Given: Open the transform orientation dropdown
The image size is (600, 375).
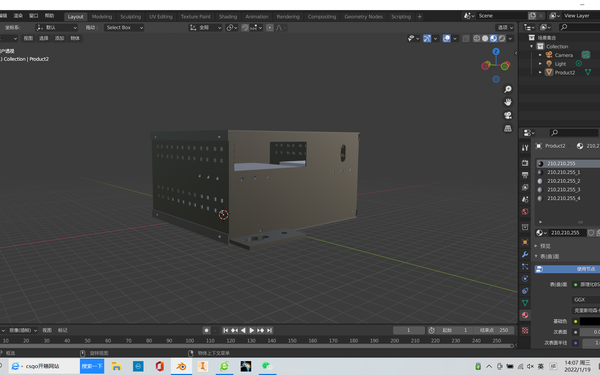Looking at the screenshot, I should (205, 28).
